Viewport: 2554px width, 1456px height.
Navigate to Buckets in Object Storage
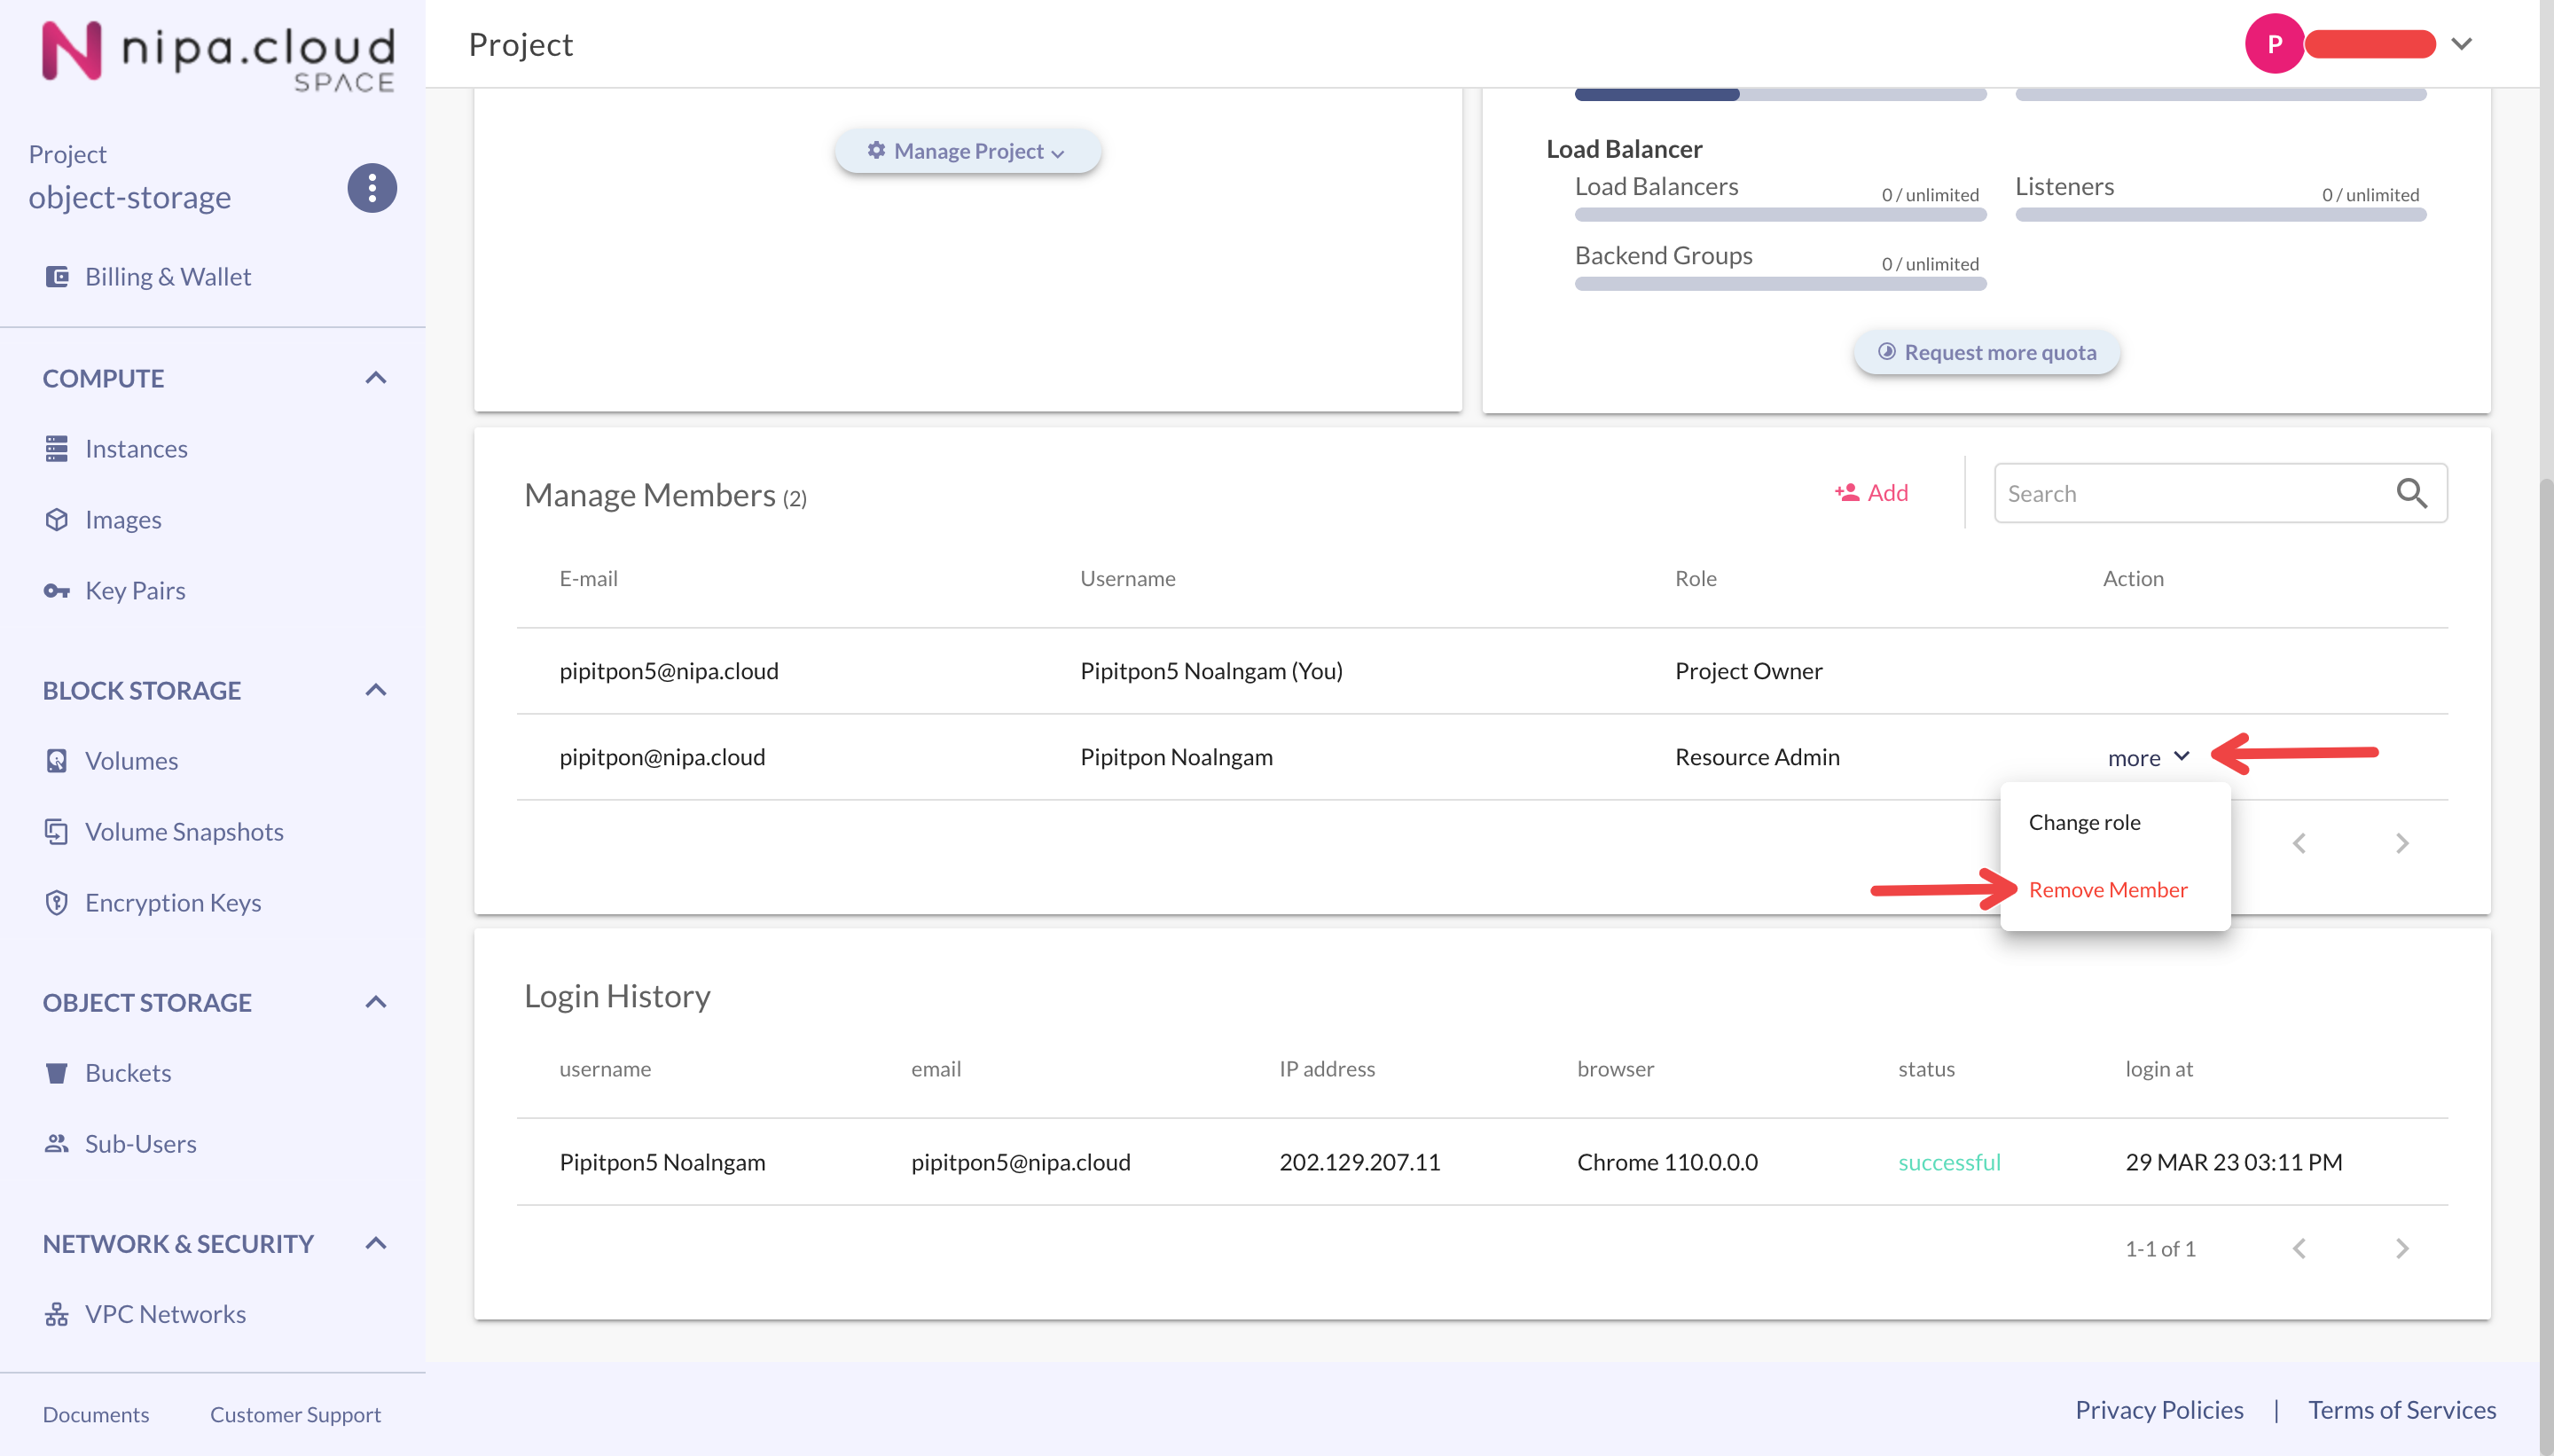128,1072
